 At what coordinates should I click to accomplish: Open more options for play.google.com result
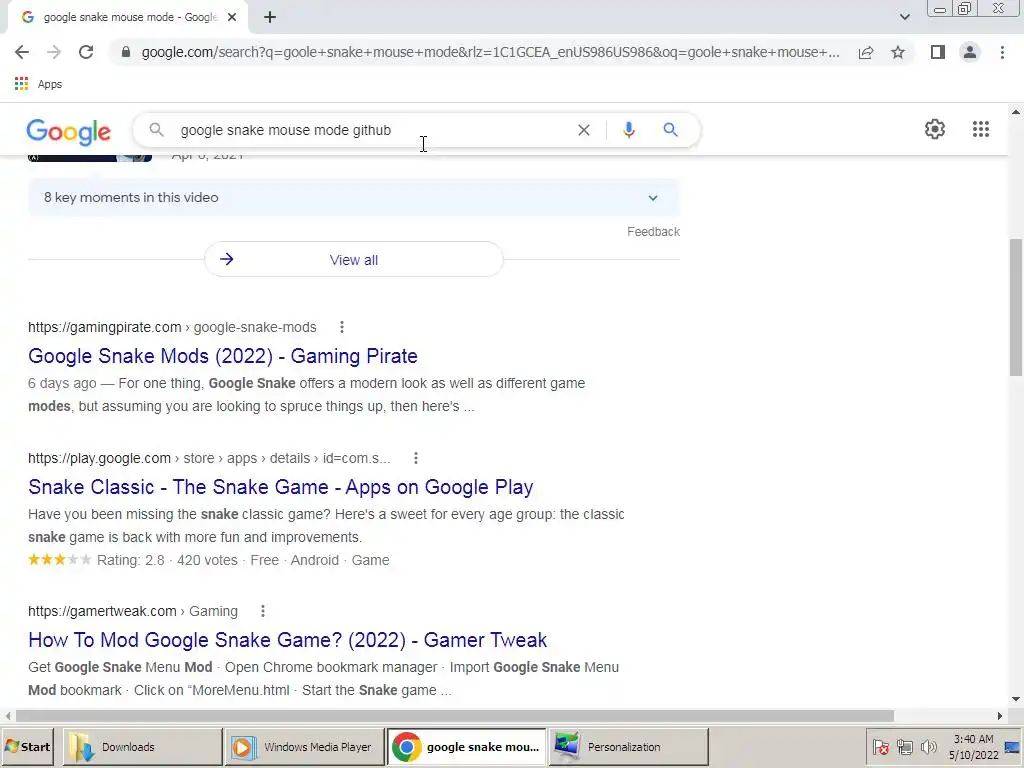click(x=415, y=458)
